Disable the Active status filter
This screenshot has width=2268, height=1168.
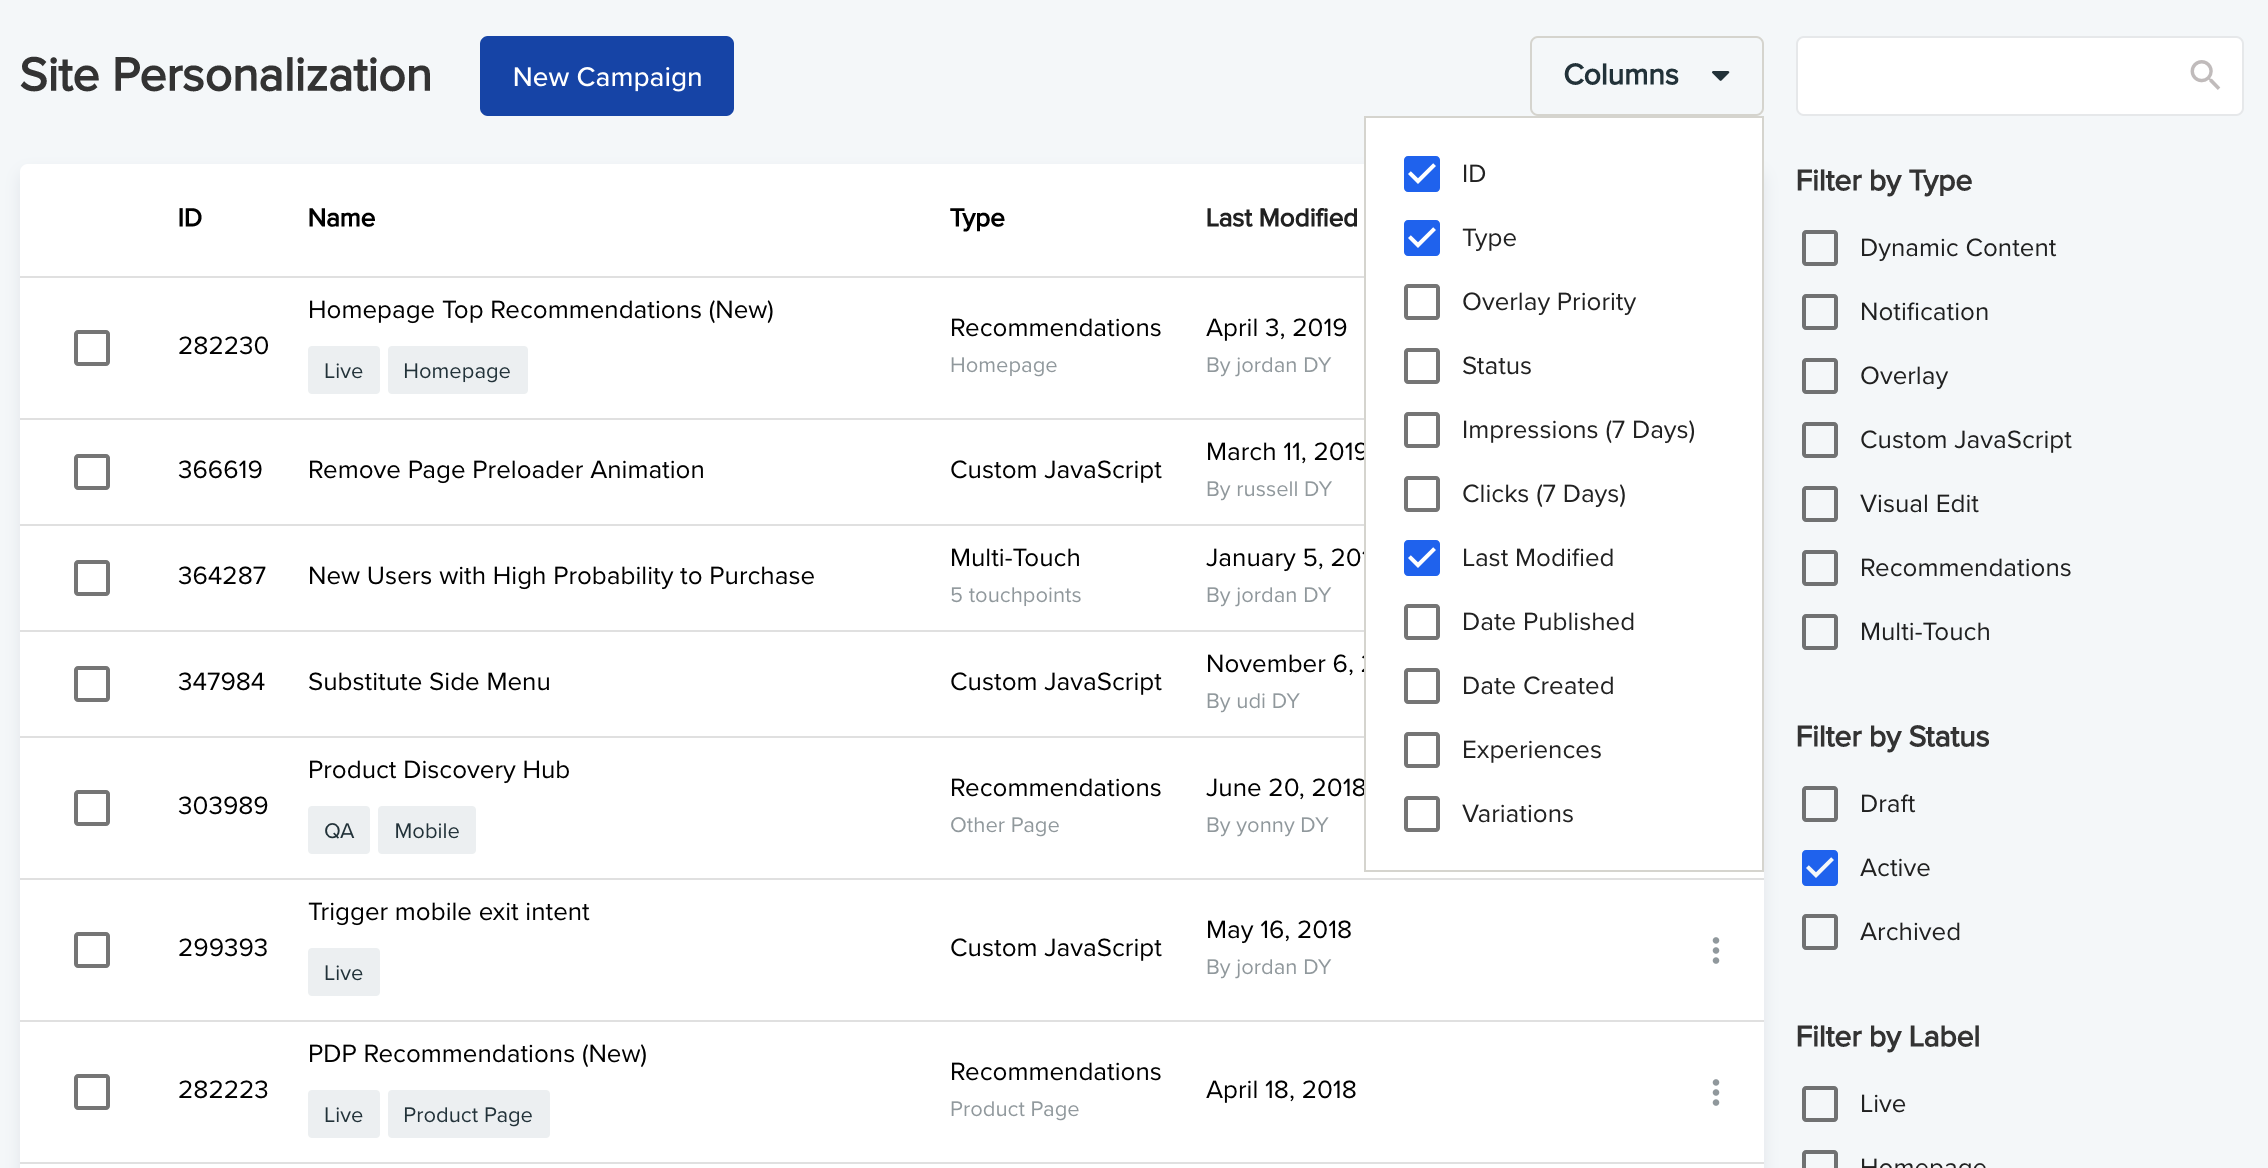tap(1819, 868)
